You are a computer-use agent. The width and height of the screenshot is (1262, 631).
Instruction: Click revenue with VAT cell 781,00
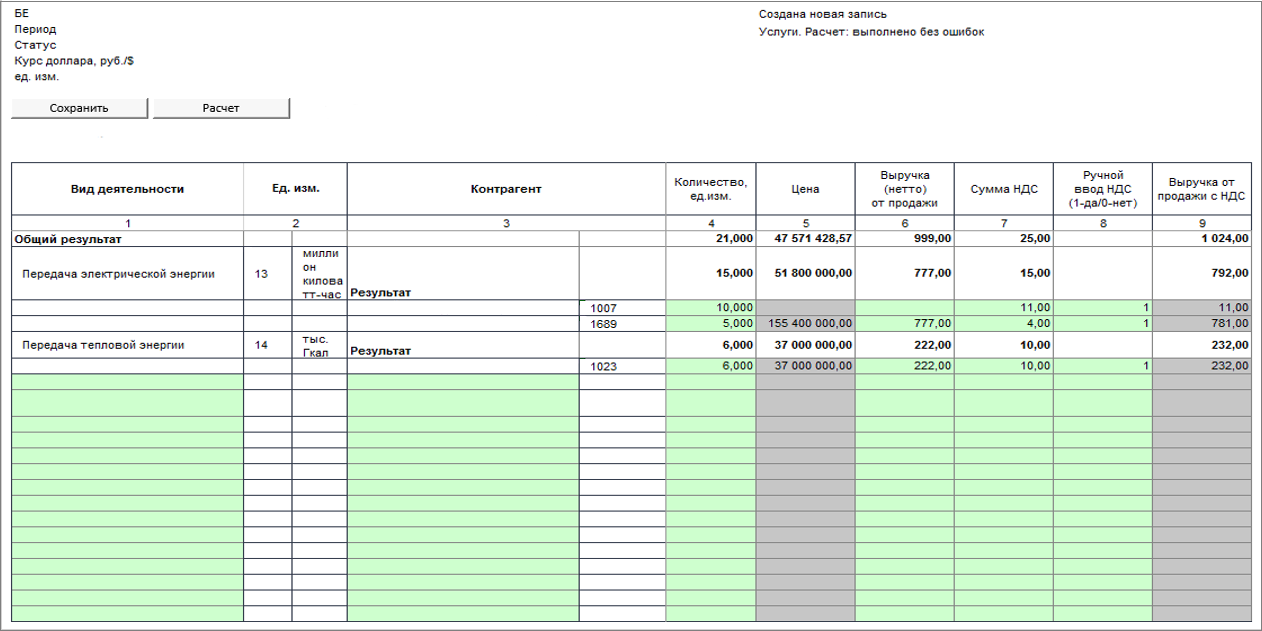click(1201, 324)
